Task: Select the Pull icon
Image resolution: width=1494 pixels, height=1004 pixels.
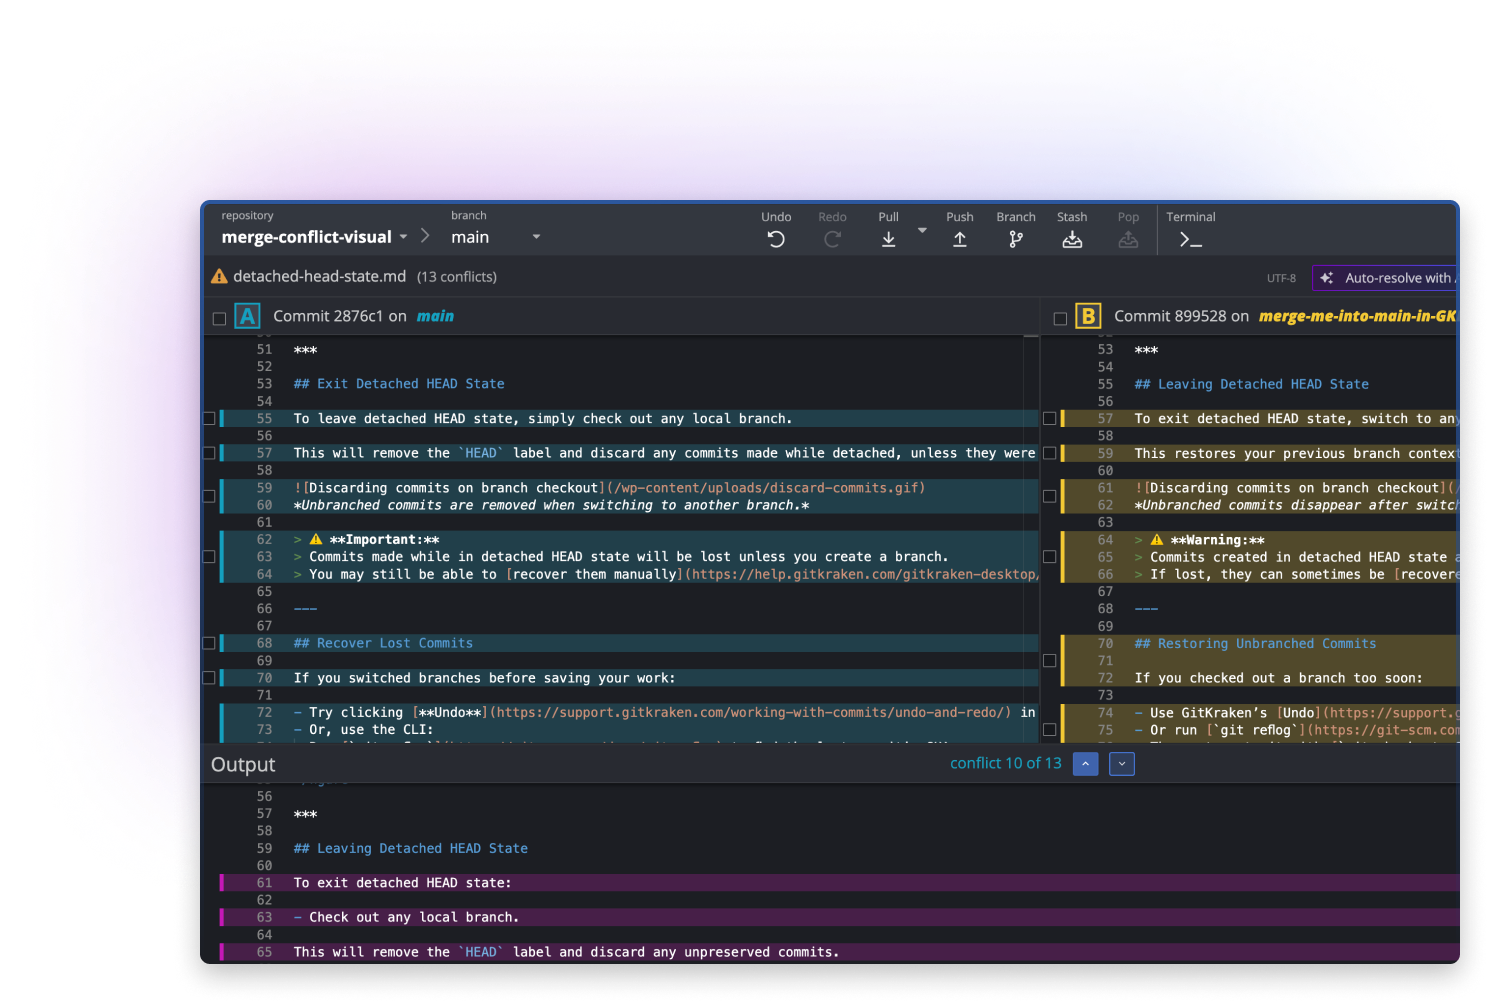Action: coord(888,238)
